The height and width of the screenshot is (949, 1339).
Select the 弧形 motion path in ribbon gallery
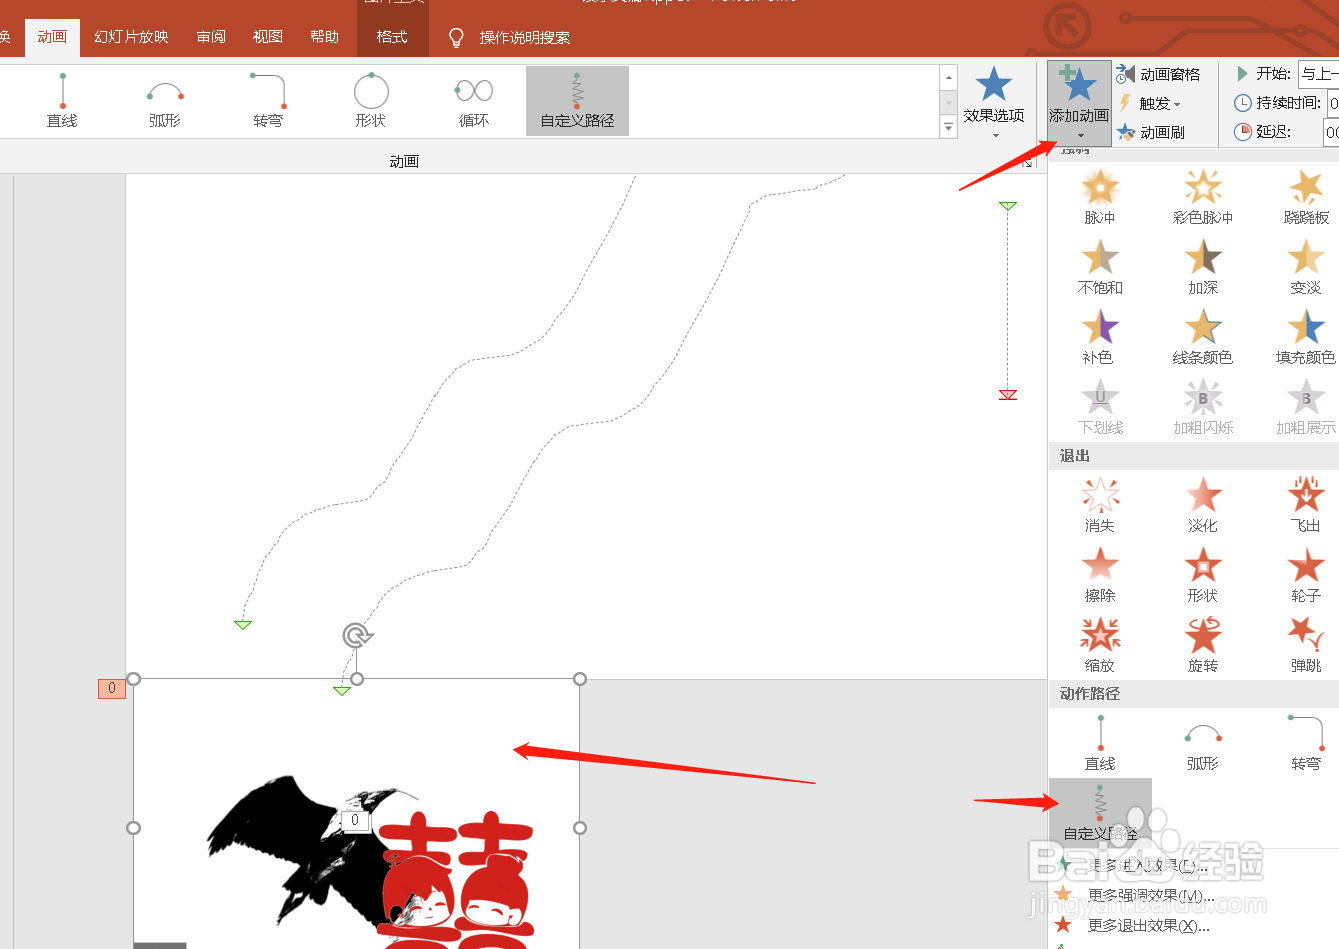click(x=165, y=101)
